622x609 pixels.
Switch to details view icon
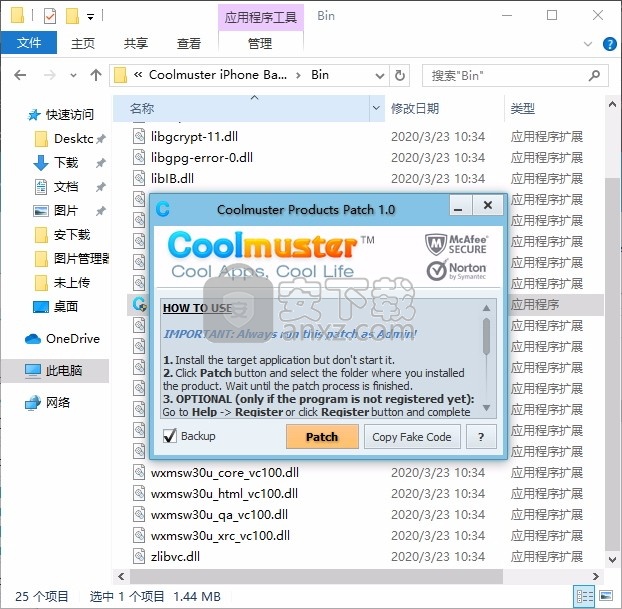point(584,596)
